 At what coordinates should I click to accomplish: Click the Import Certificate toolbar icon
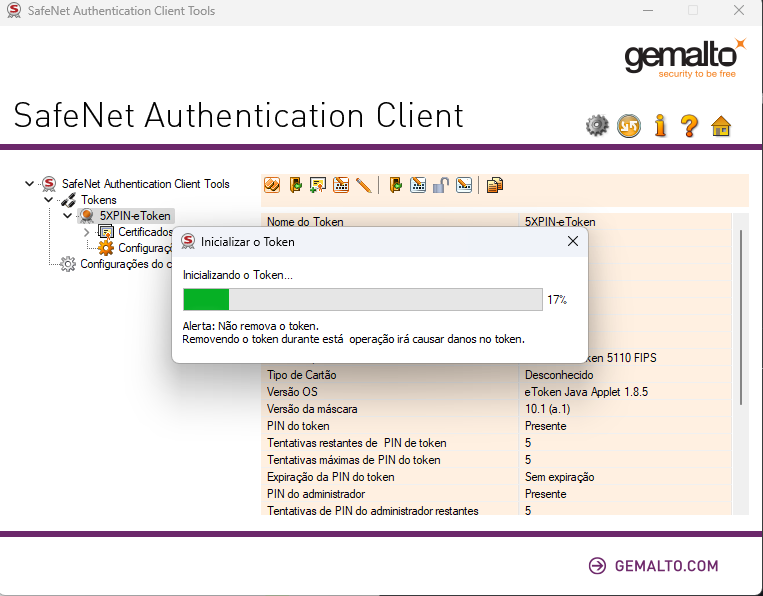click(318, 185)
